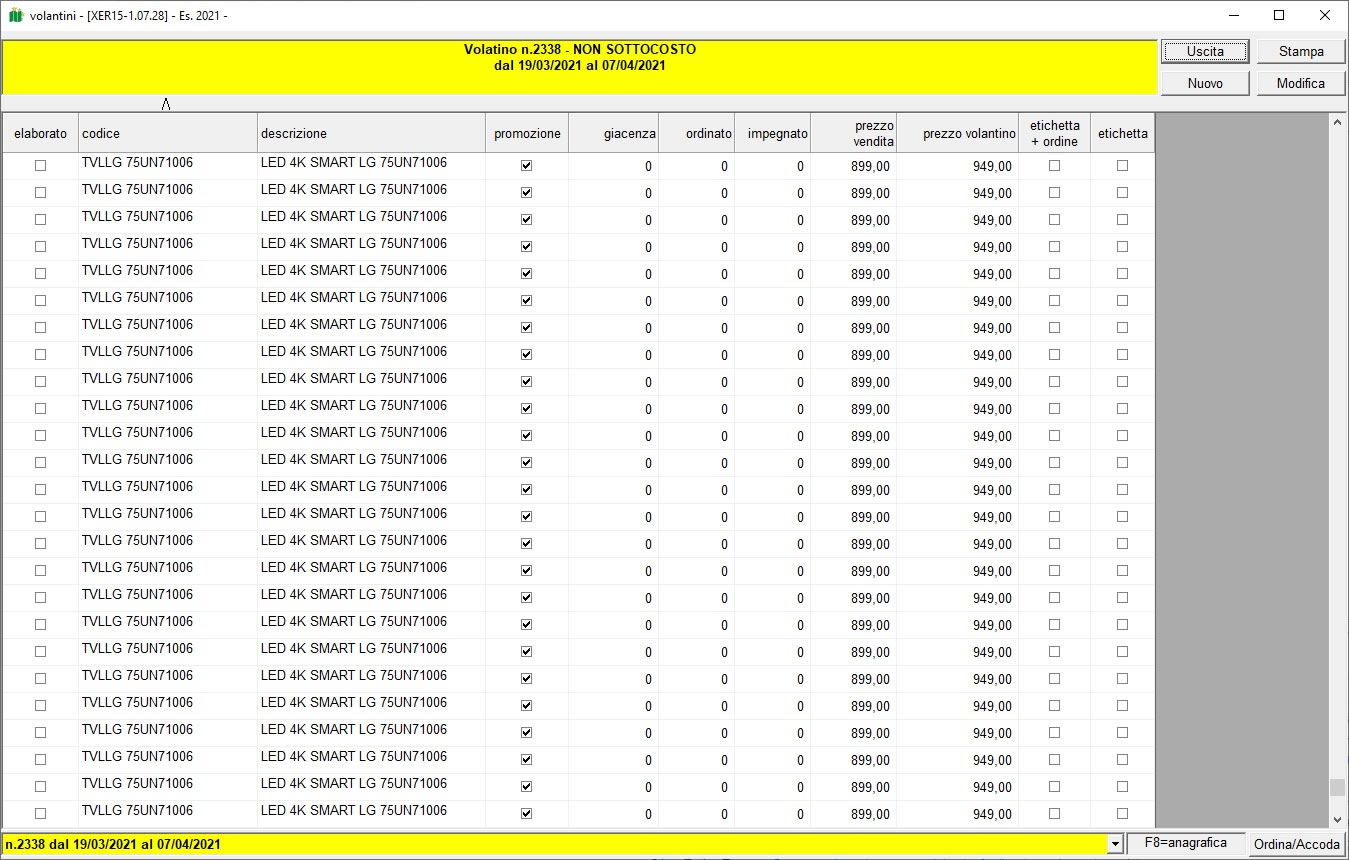Click the last column header etichetta
The width and height of the screenshot is (1349, 860).
tap(1122, 133)
